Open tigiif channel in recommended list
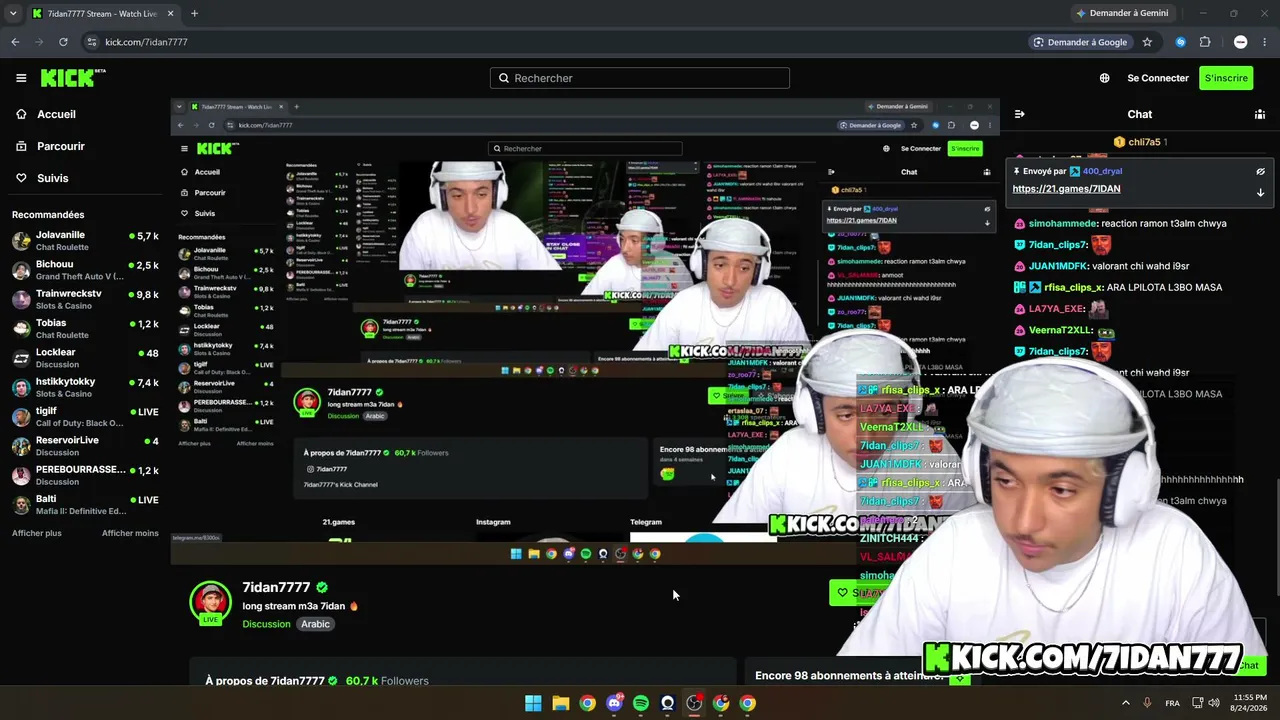 click(x=85, y=417)
